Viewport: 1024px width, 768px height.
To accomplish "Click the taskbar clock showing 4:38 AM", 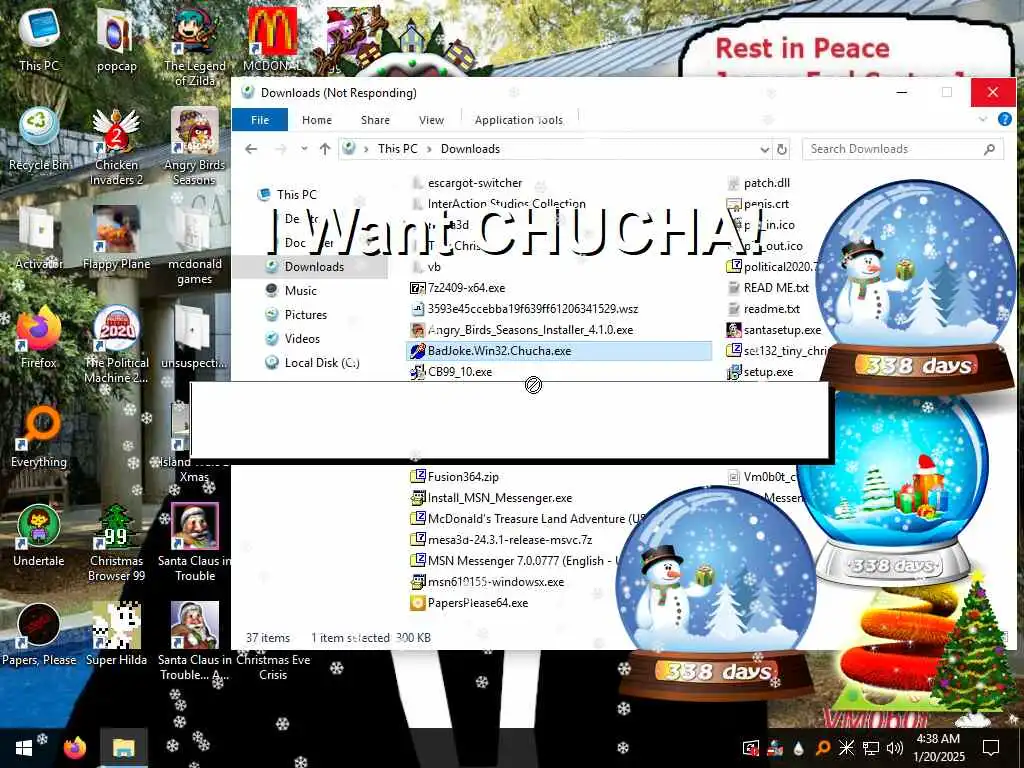I will [938, 748].
